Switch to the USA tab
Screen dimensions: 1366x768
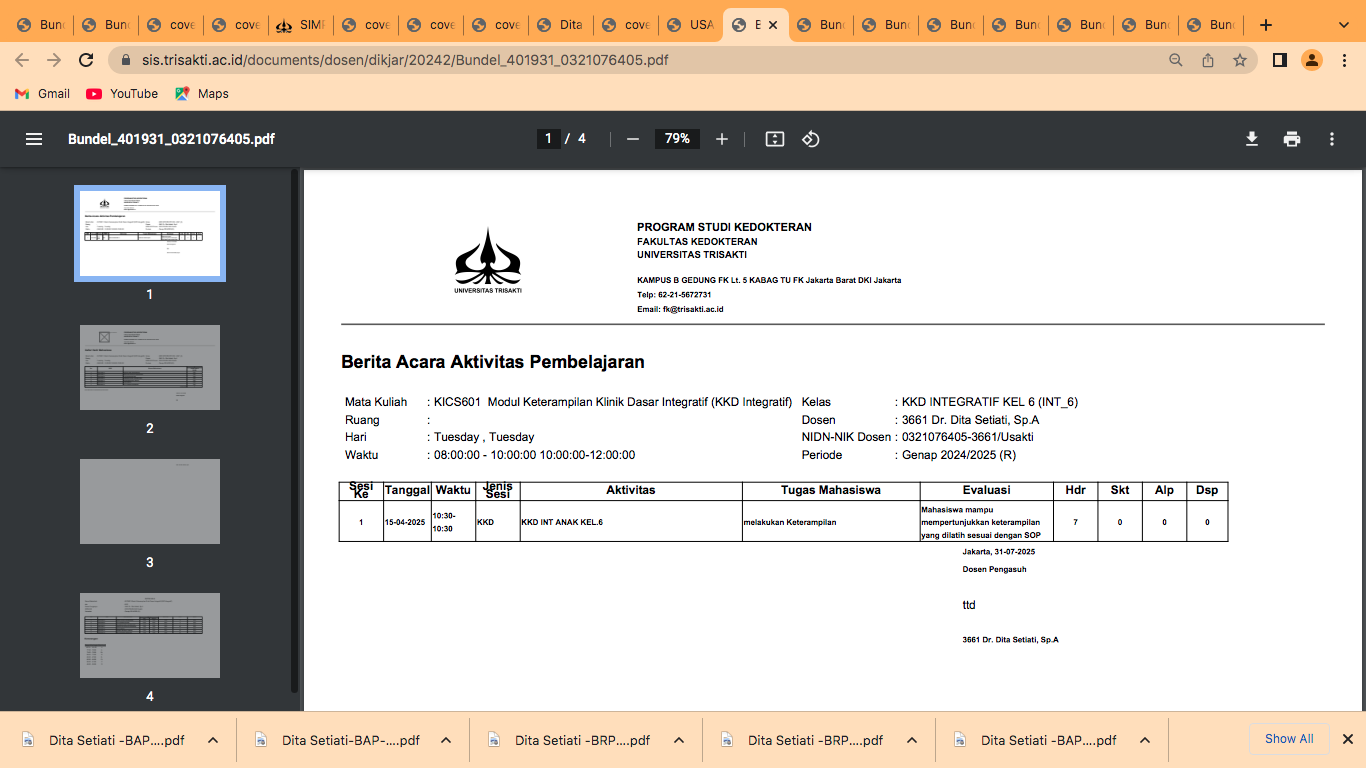[690, 25]
